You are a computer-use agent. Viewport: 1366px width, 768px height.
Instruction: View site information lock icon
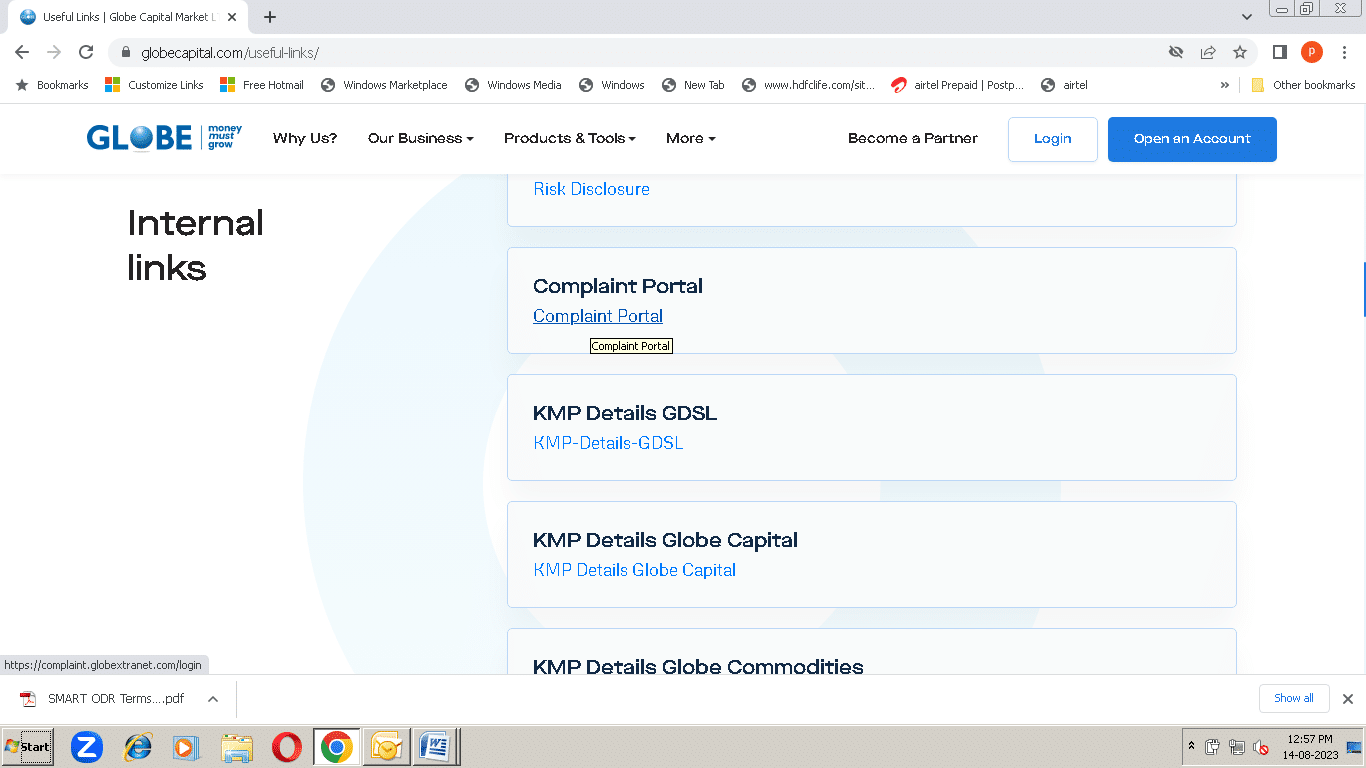coord(126,52)
